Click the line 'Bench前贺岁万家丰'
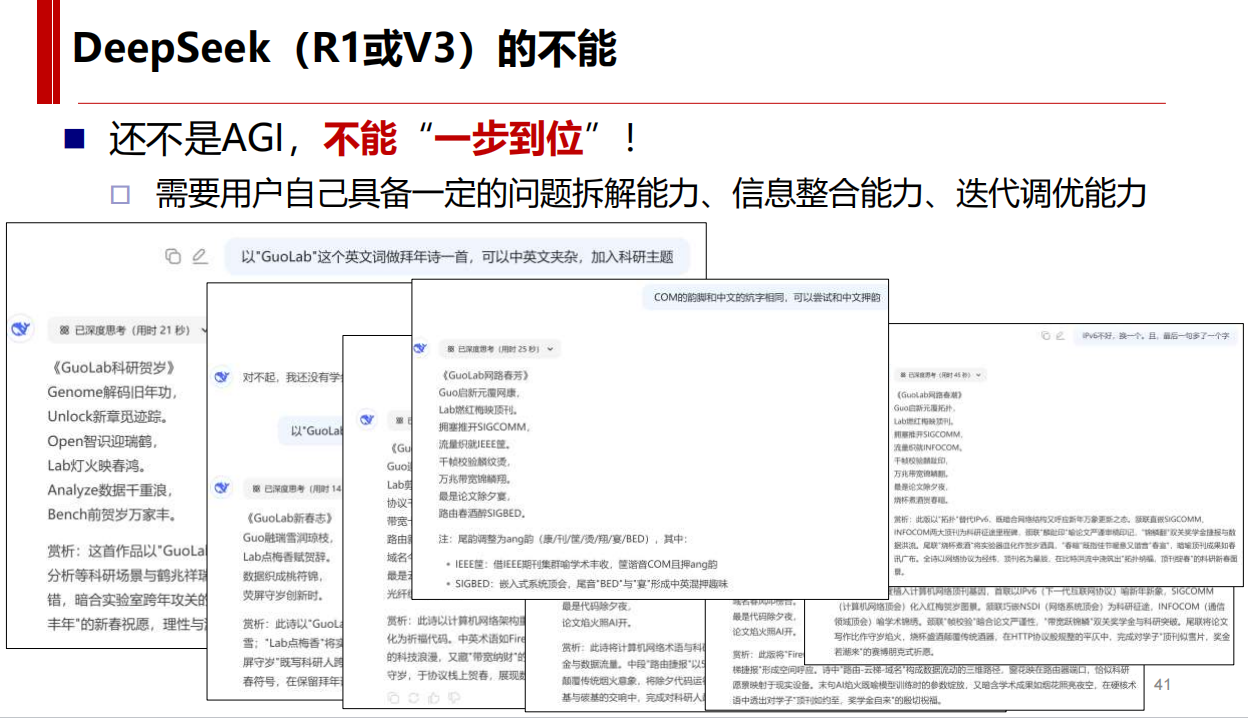The width and height of the screenshot is (1248, 718). point(112,515)
